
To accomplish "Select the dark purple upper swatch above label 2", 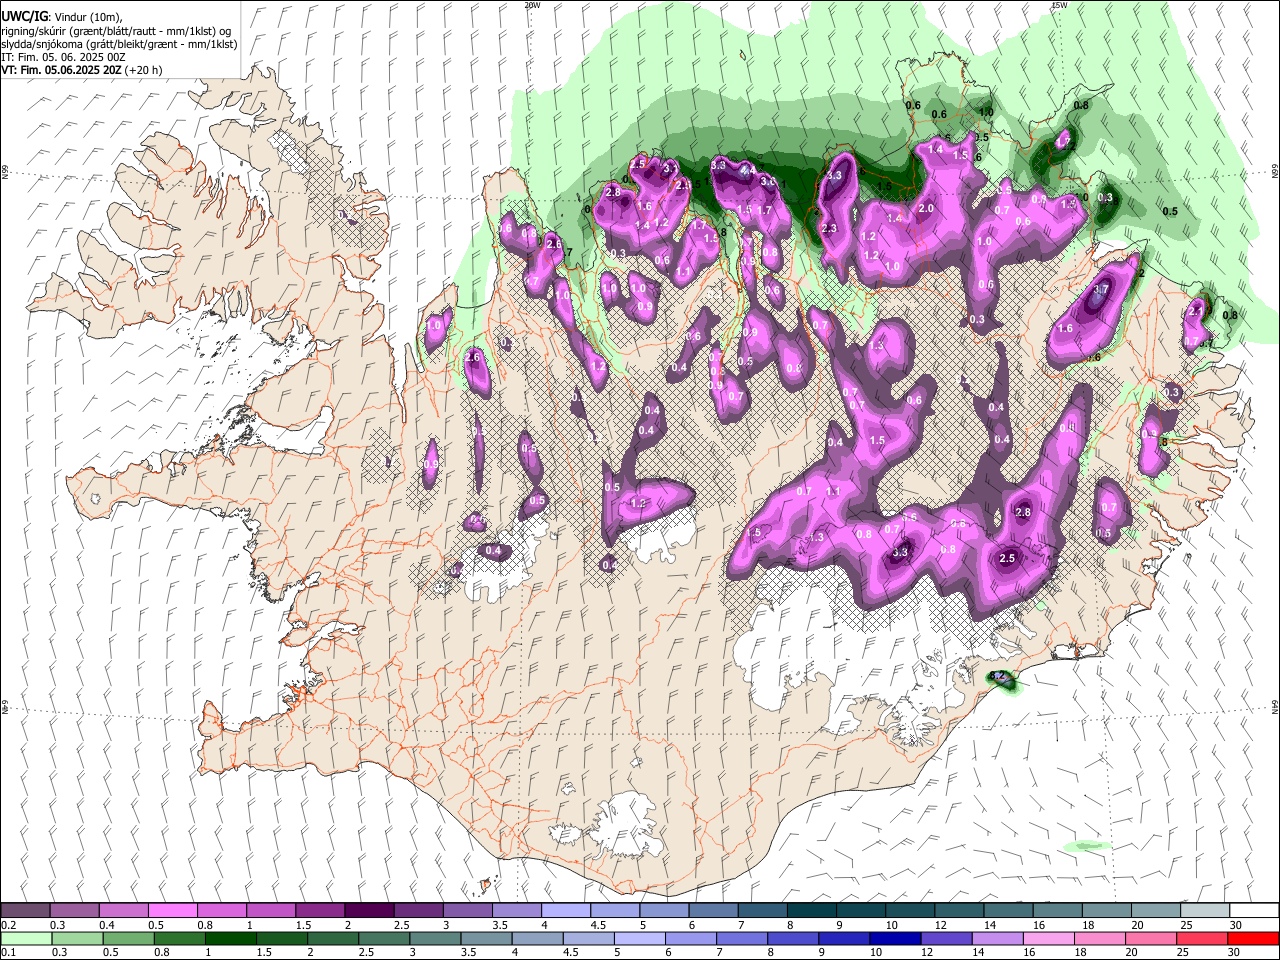I will (369, 910).
